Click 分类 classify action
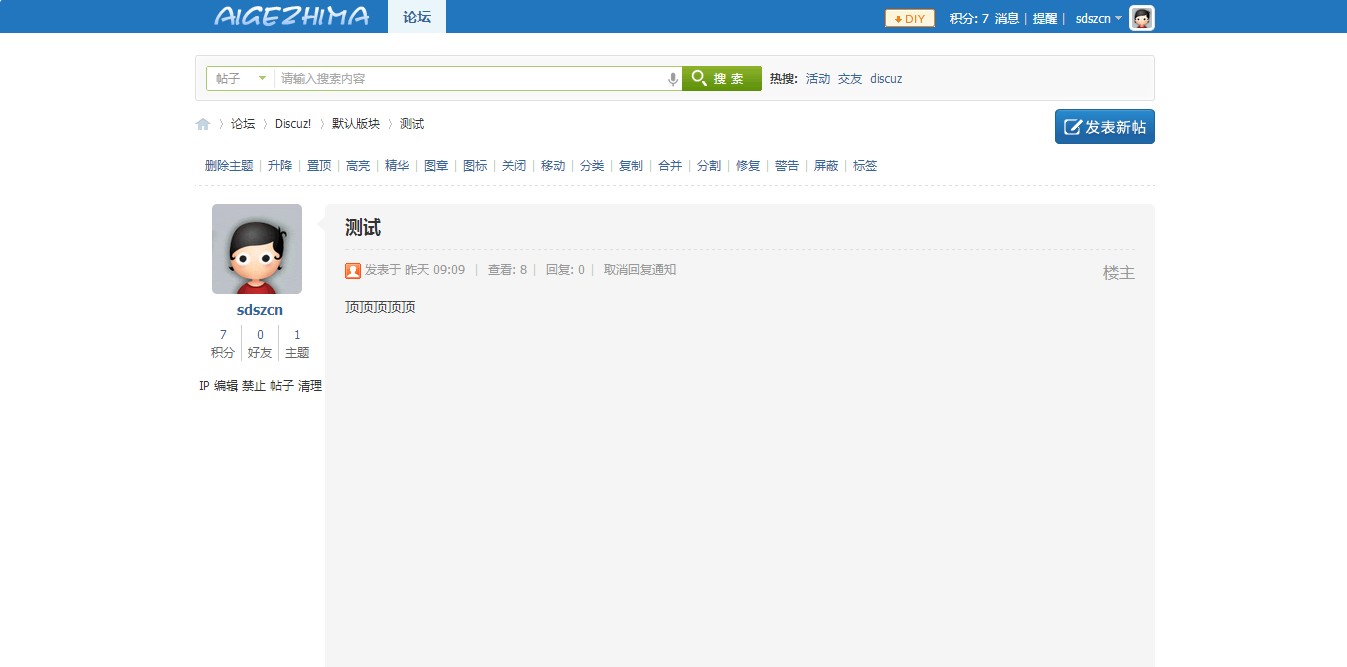This screenshot has width=1347, height=667. [592, 166]
